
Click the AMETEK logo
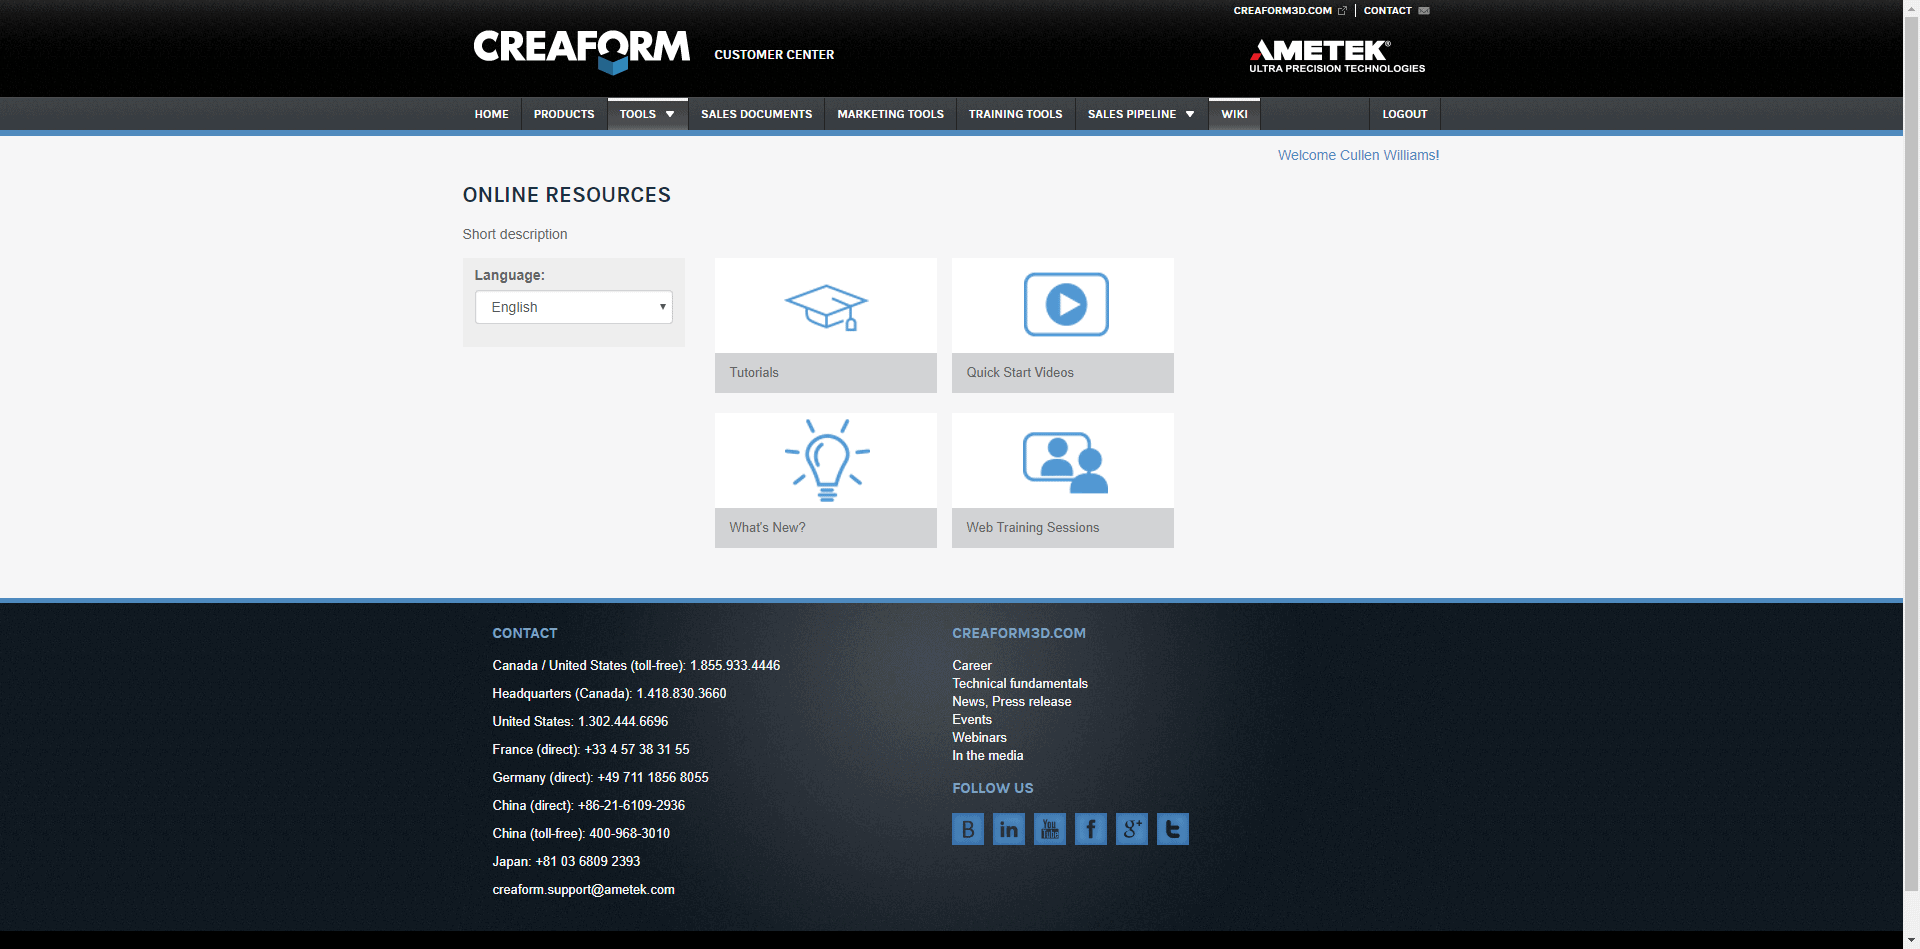(1337, 56)
